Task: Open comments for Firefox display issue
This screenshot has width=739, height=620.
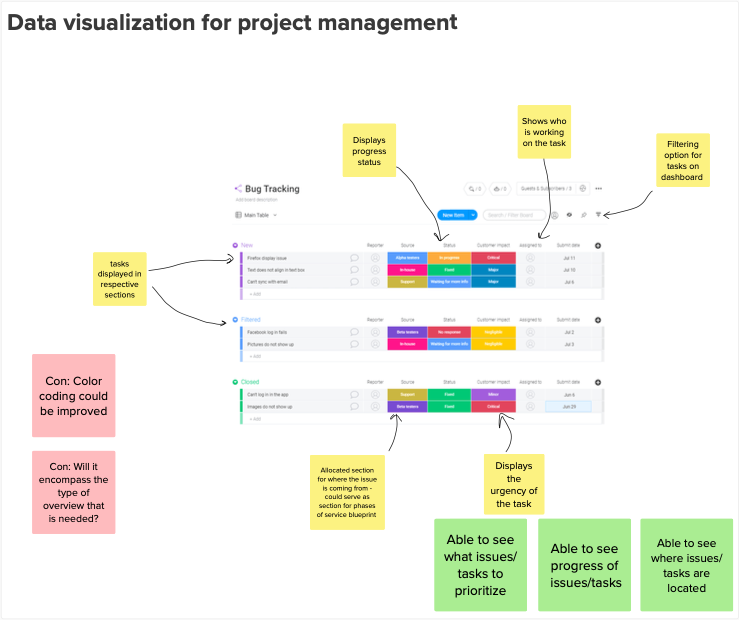Action: pos(354,258)
